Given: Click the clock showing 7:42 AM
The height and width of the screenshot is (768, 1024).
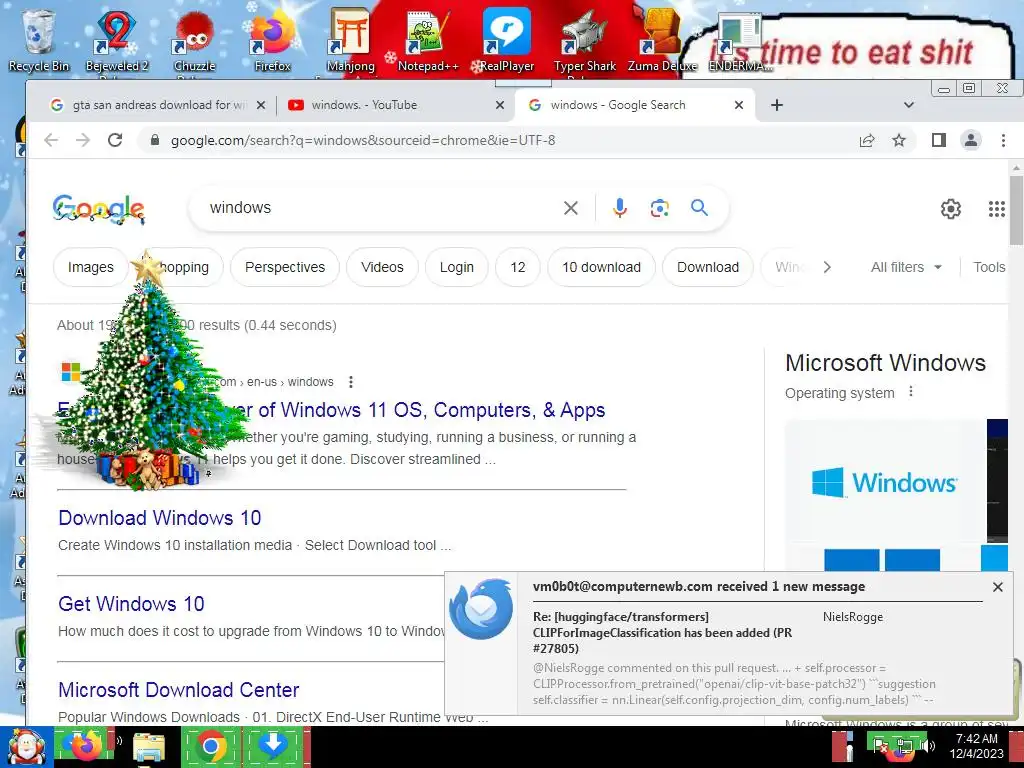Looking at the screenshot, I should pos(976,739).
